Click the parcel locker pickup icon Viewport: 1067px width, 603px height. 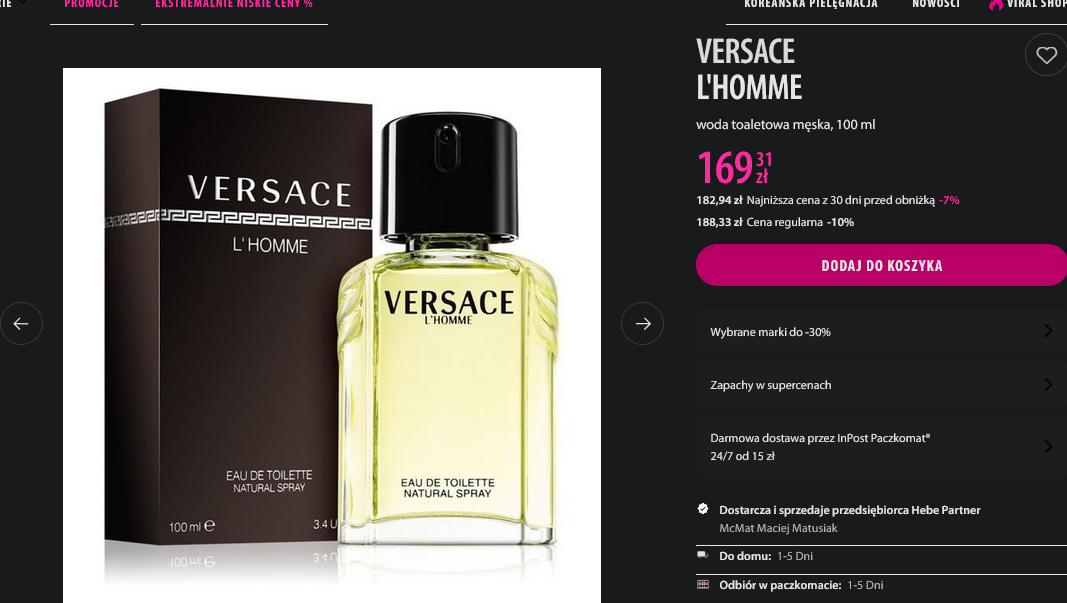(703, 585)
